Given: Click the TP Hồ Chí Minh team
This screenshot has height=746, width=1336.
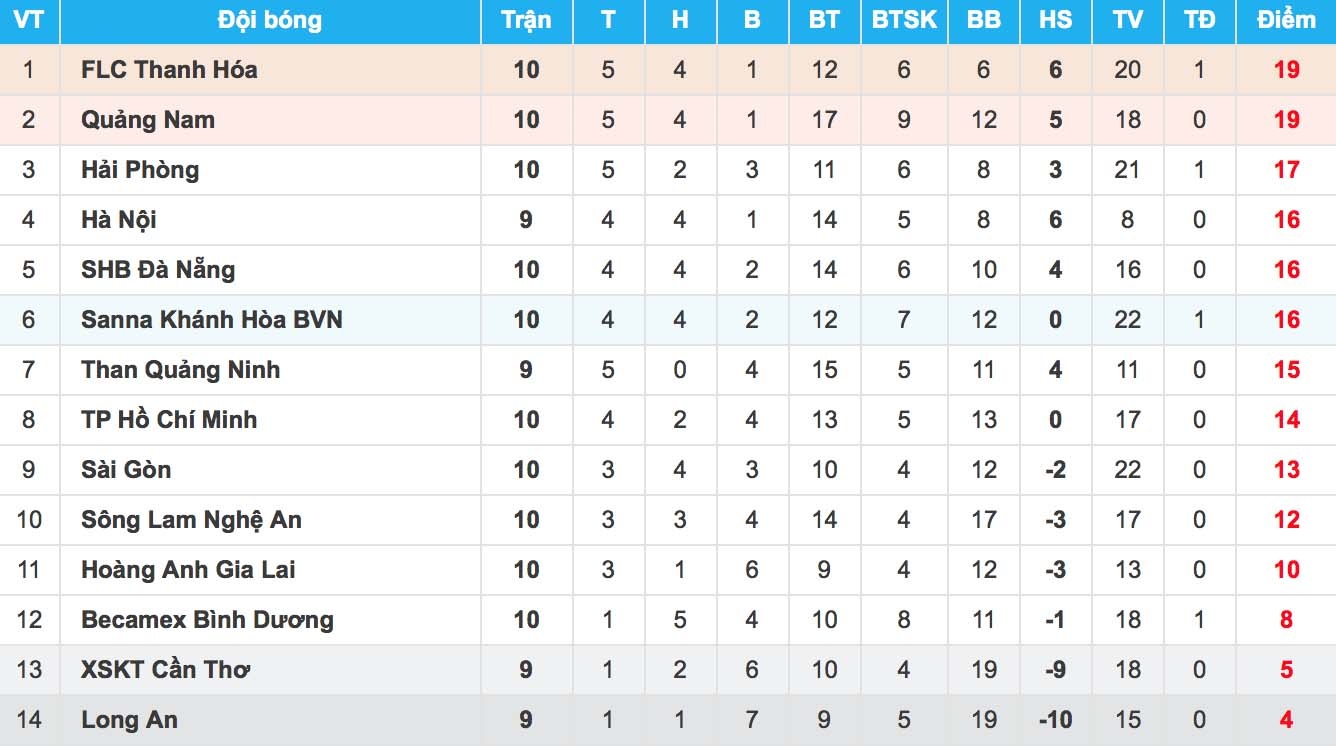Looking at the screenshot, I should 169,420.
